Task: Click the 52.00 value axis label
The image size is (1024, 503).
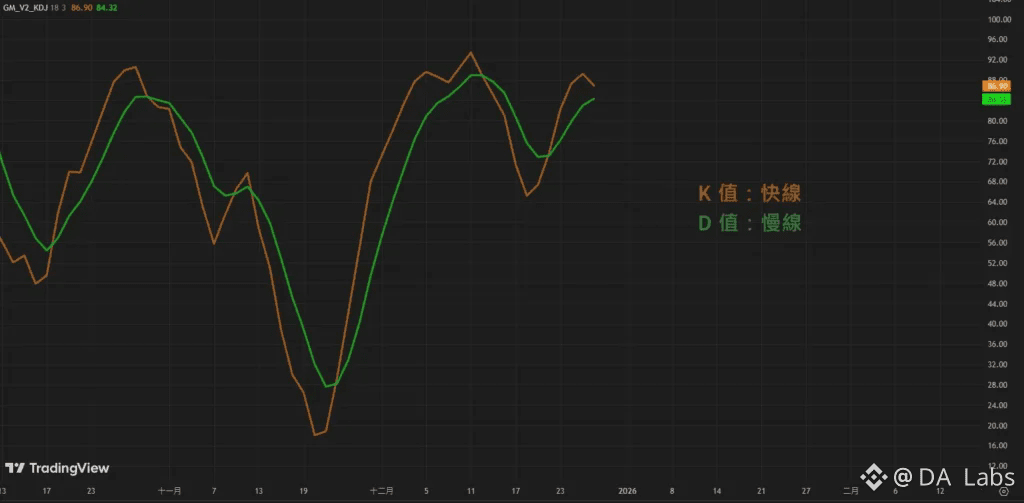Action: tap(999, 263)
